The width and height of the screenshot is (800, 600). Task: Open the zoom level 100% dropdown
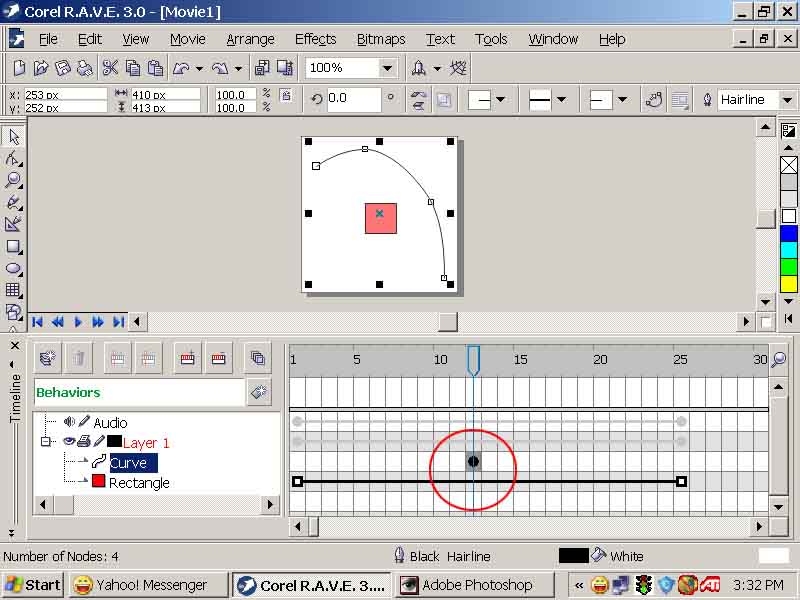tap(387, 68)
